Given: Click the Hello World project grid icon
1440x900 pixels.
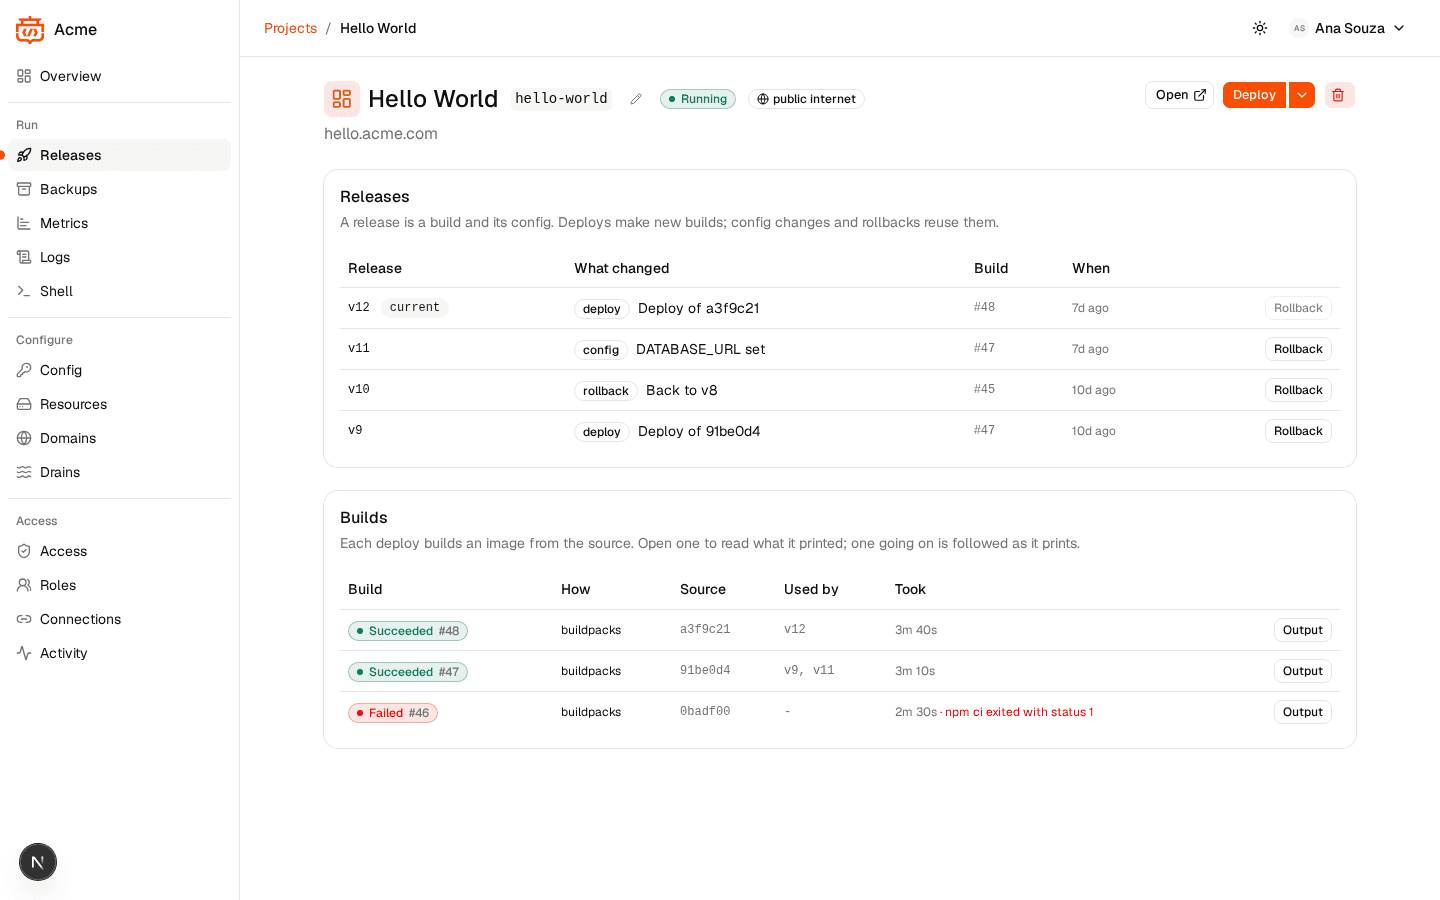Looking at the screenshot, I should [342, 99].
